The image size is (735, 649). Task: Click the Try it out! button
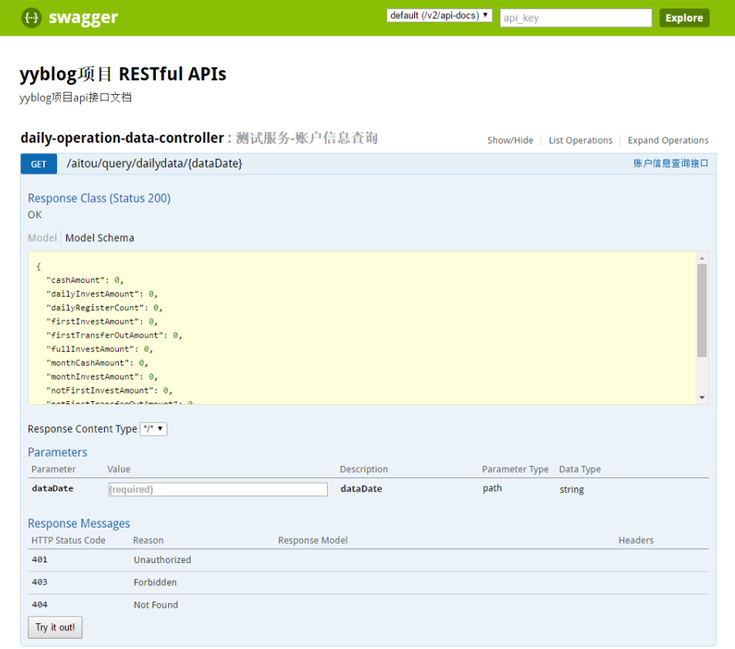(55, 627)
